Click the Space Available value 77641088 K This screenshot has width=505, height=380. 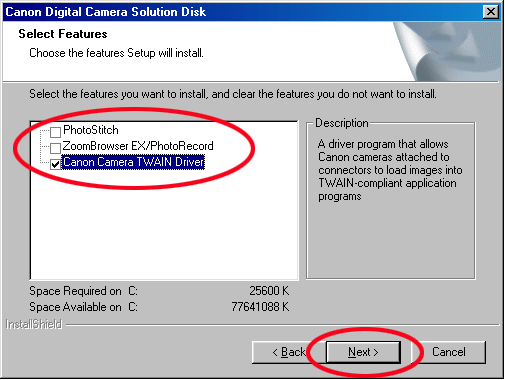pos(260,307)
